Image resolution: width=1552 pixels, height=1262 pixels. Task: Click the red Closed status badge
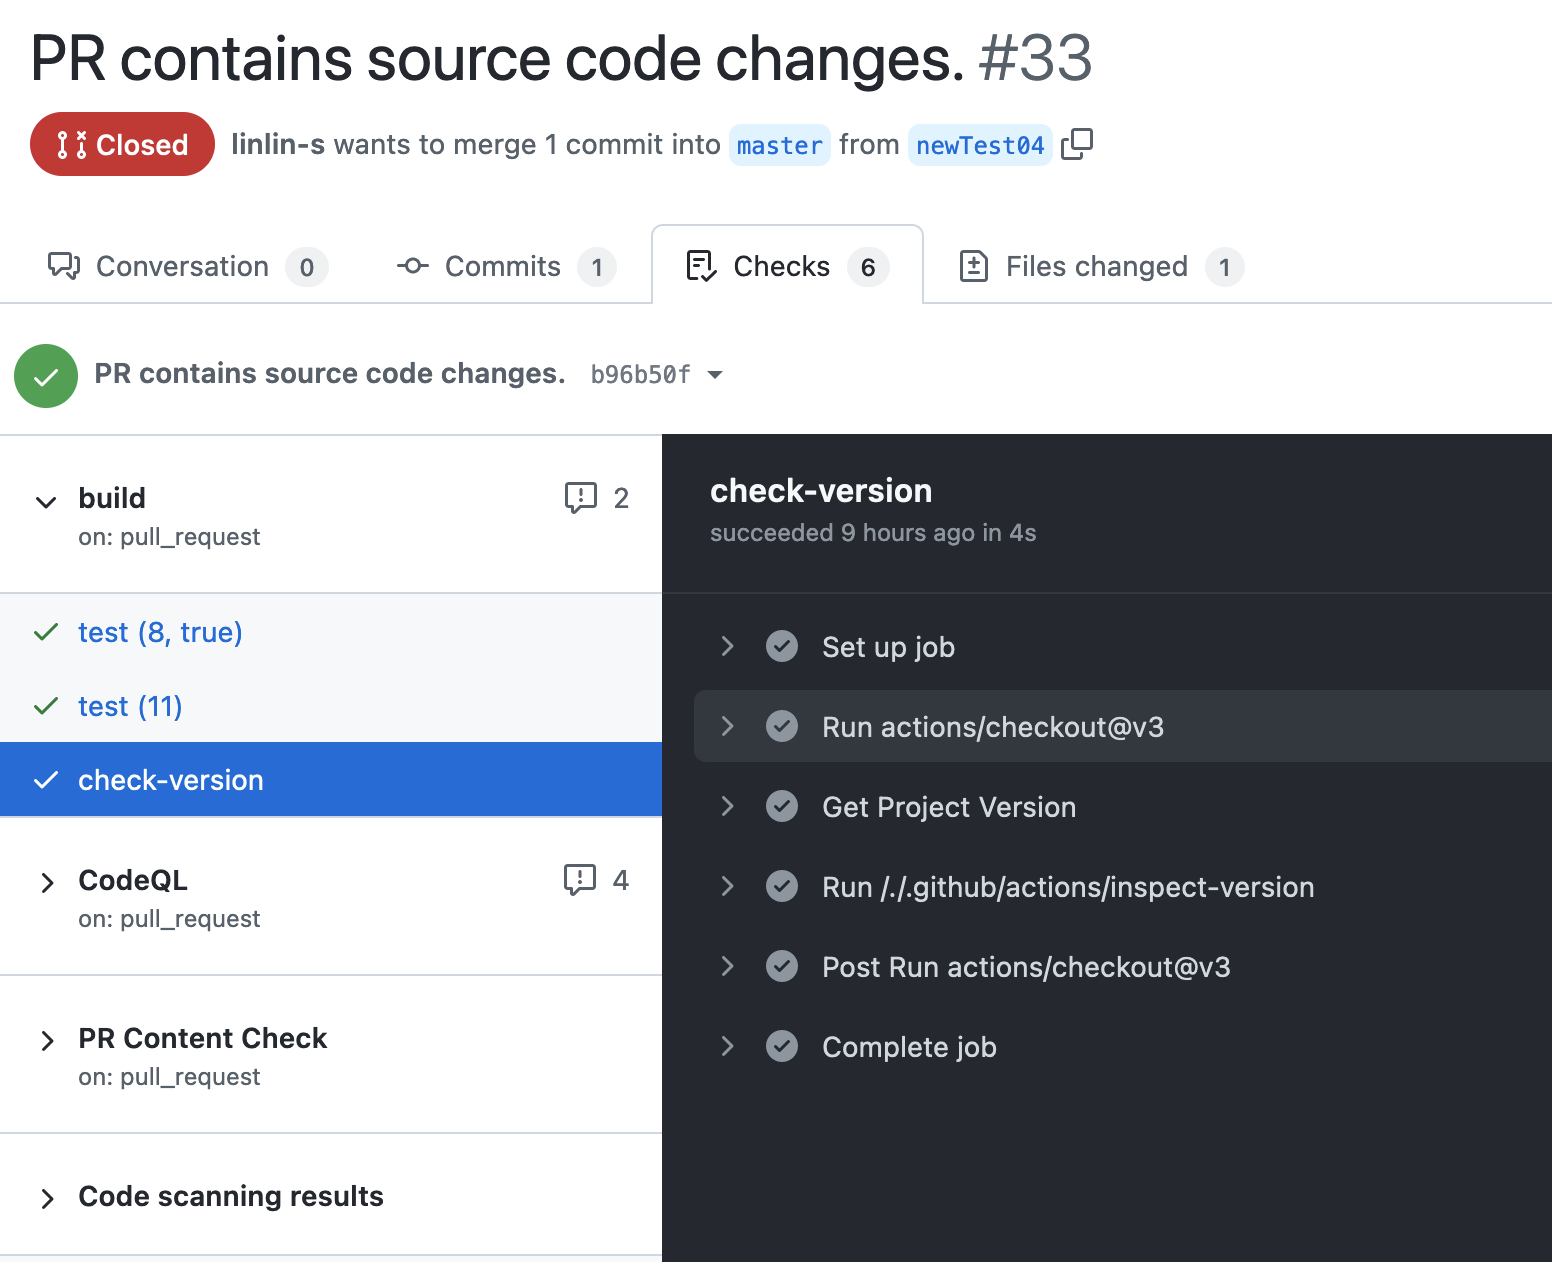coord(122,144)
